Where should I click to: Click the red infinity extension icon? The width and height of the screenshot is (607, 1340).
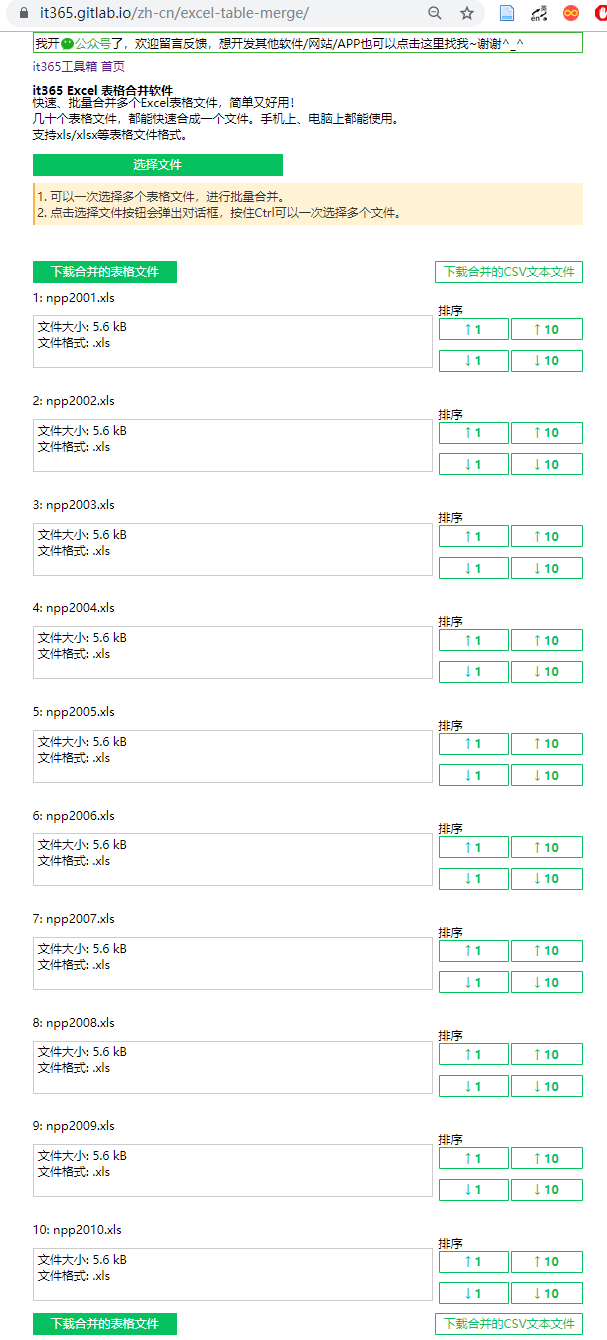[571, 13]
